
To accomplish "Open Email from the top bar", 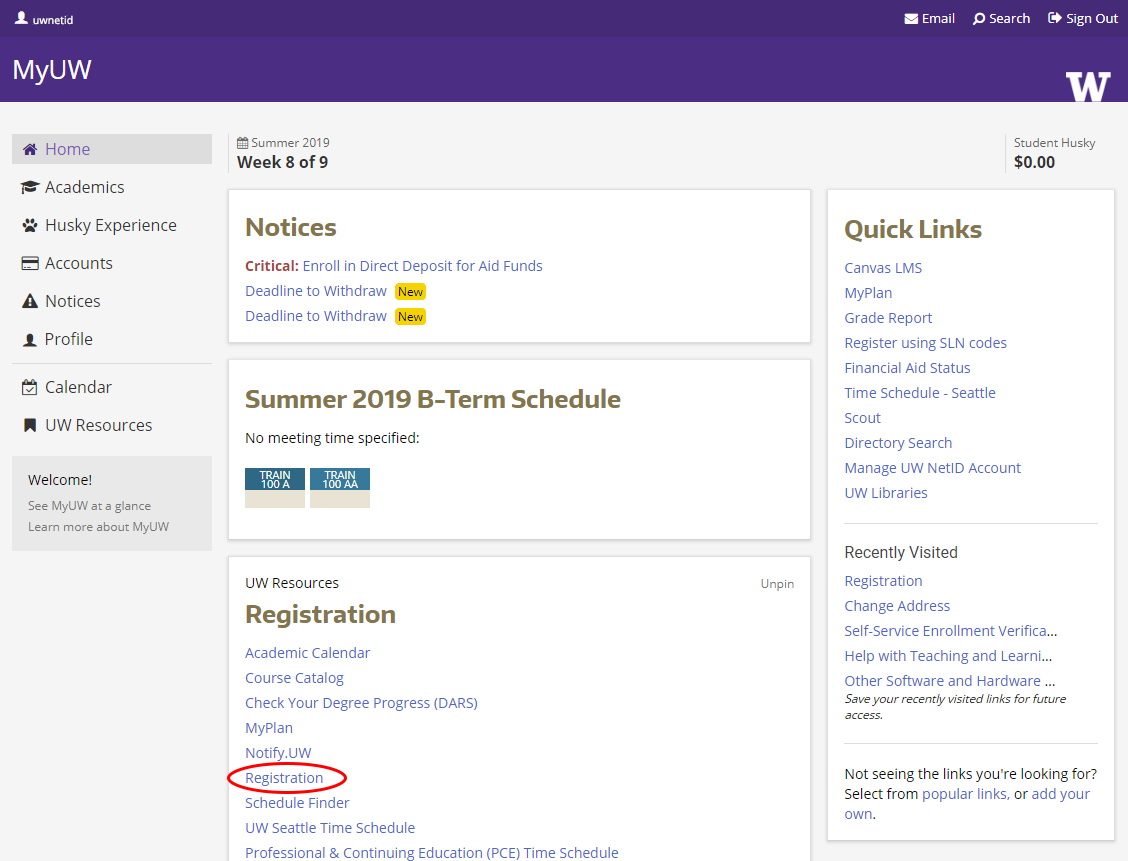I will 929,18.
